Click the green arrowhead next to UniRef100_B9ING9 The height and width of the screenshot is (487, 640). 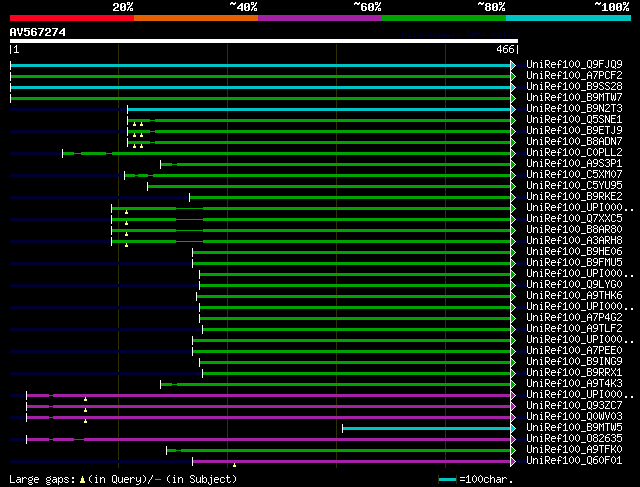pos(514,362)
